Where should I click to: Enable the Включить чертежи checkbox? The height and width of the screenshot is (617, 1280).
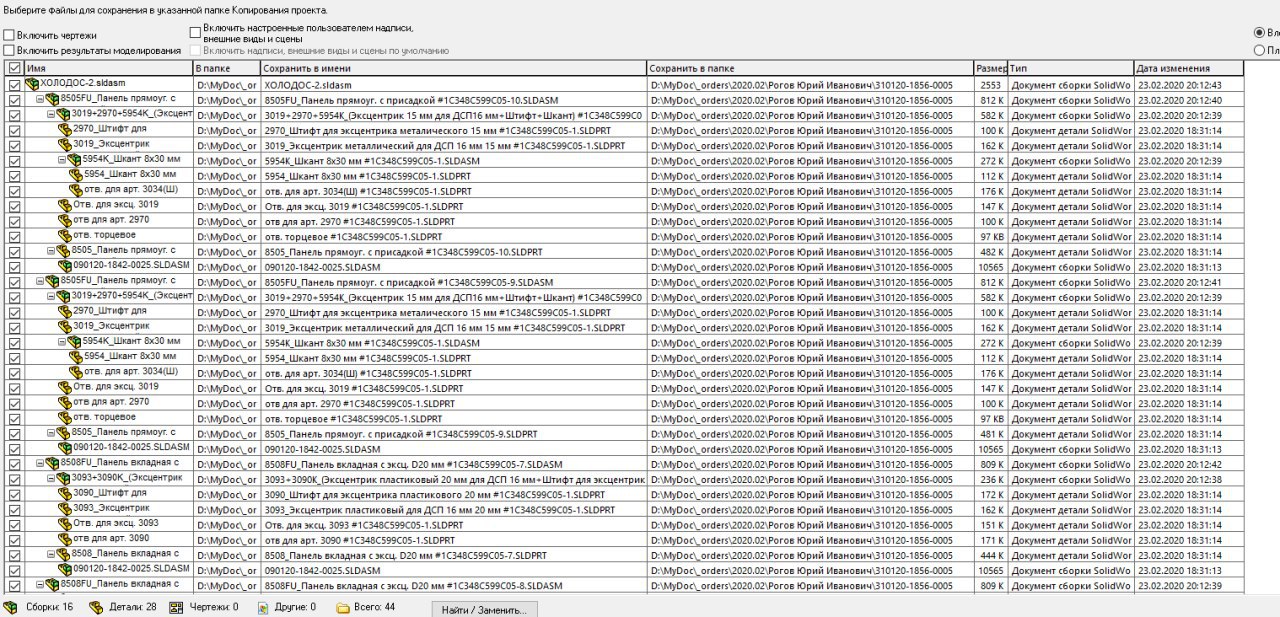(9, 36)
